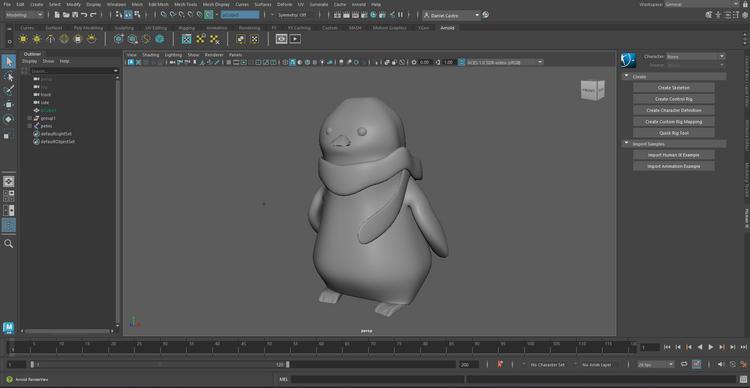Switch to the Rigging shelf tab
The height and width of the screenshot is (388, 750).
pos(187,28)
